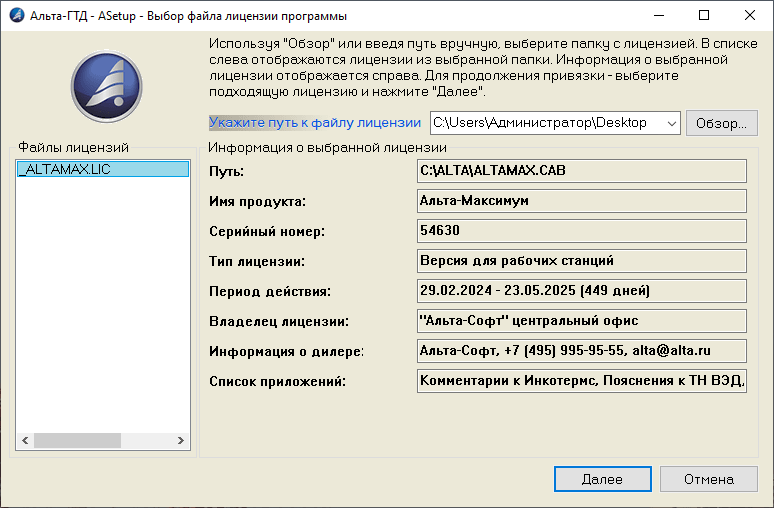
Task: Click the 'Укажите путь к файлу лицензии' label
Action: coord(315,123)
